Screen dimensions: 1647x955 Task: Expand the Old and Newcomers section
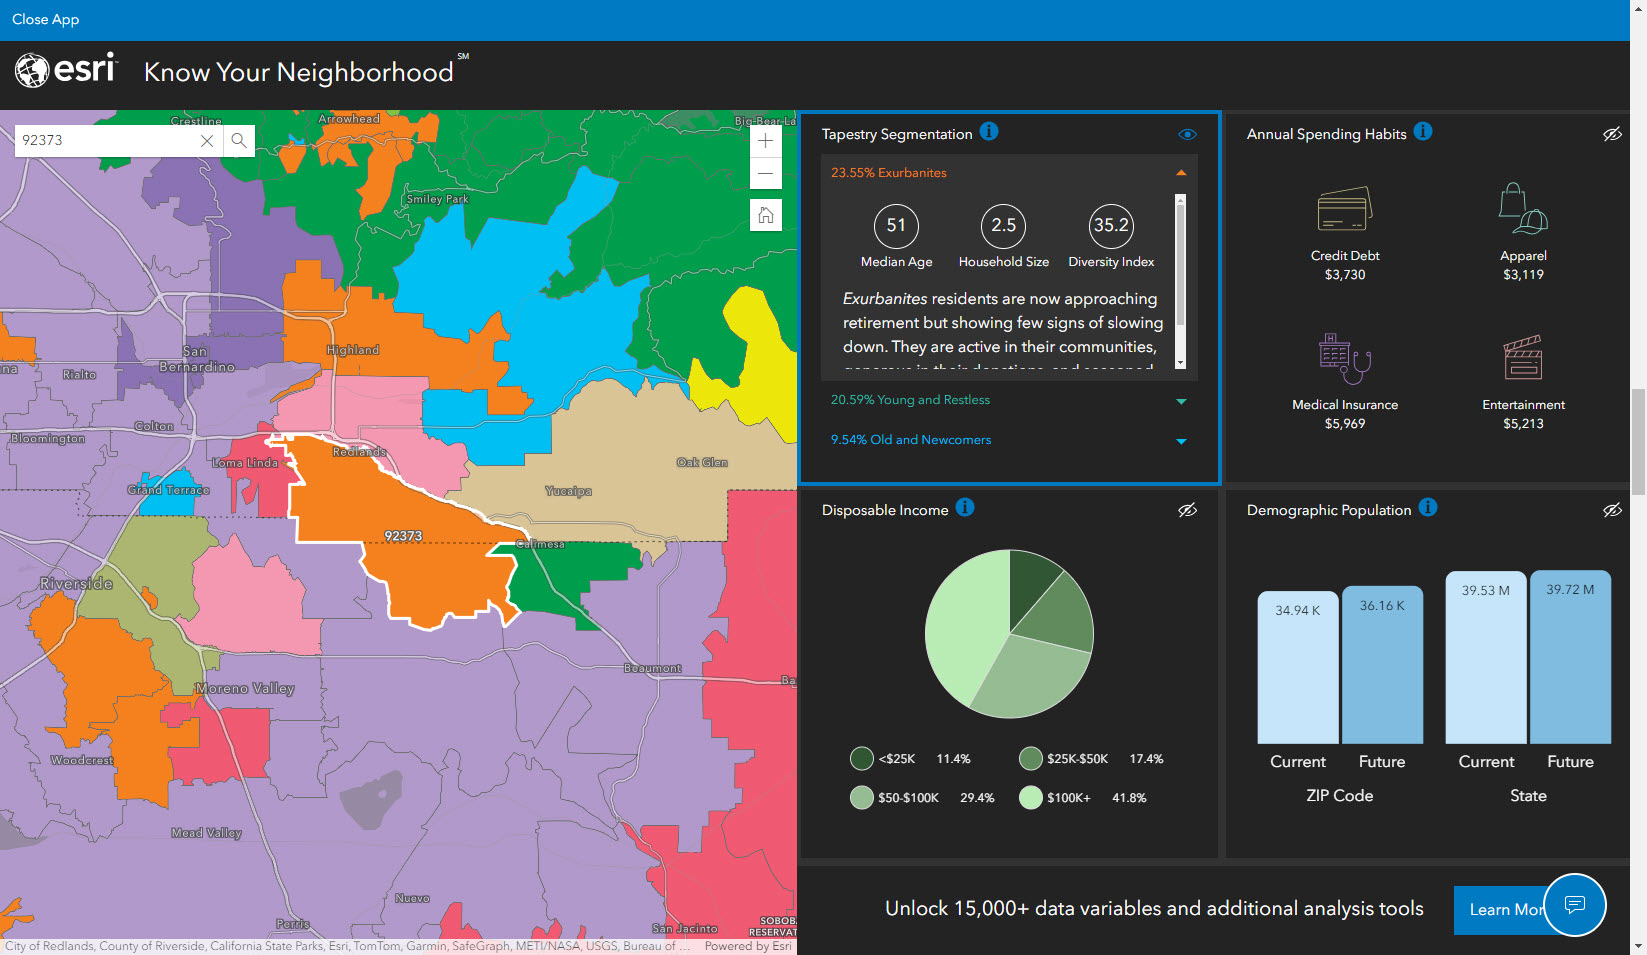click(1181, 440)
